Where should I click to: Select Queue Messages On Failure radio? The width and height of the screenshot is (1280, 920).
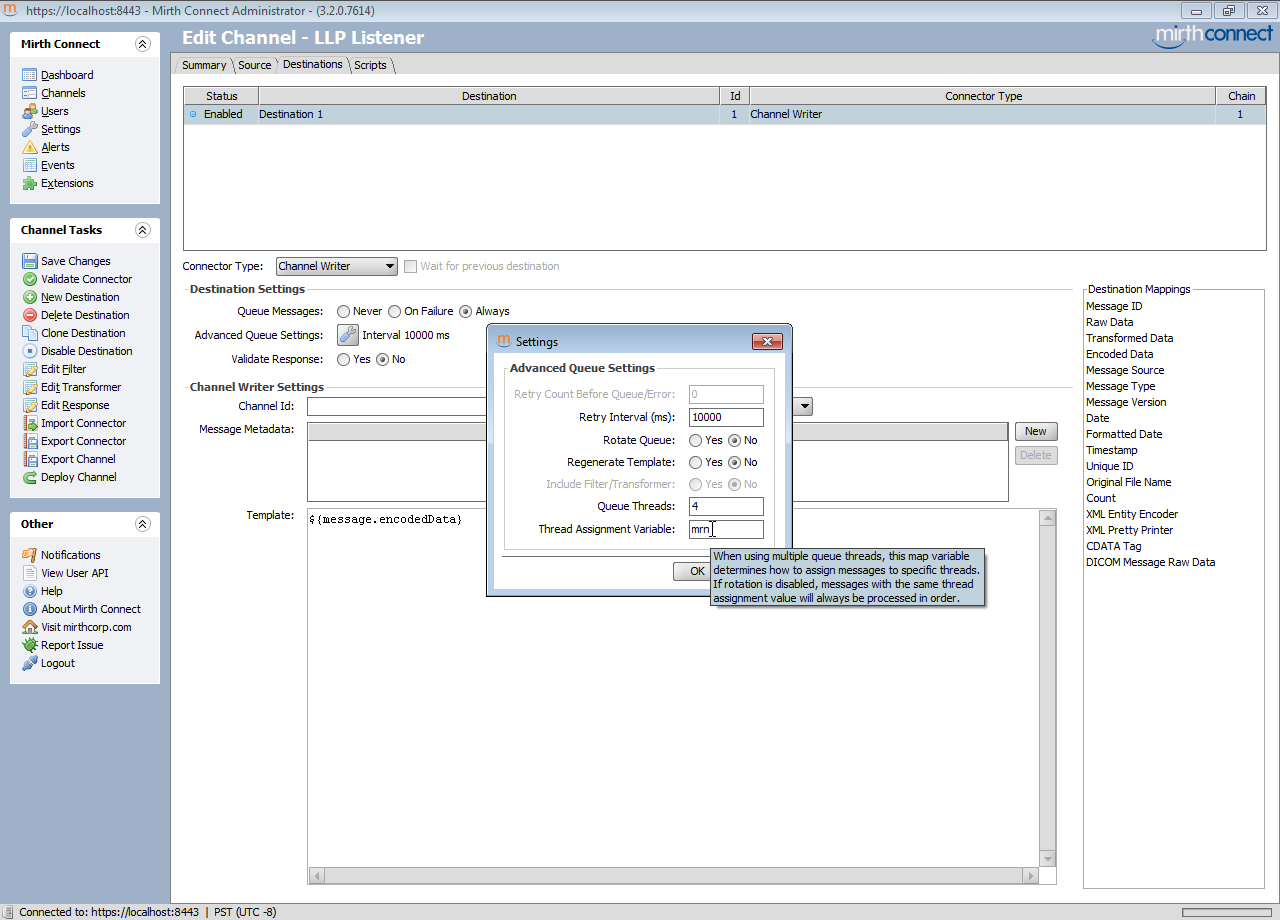[x=395, y=311]
